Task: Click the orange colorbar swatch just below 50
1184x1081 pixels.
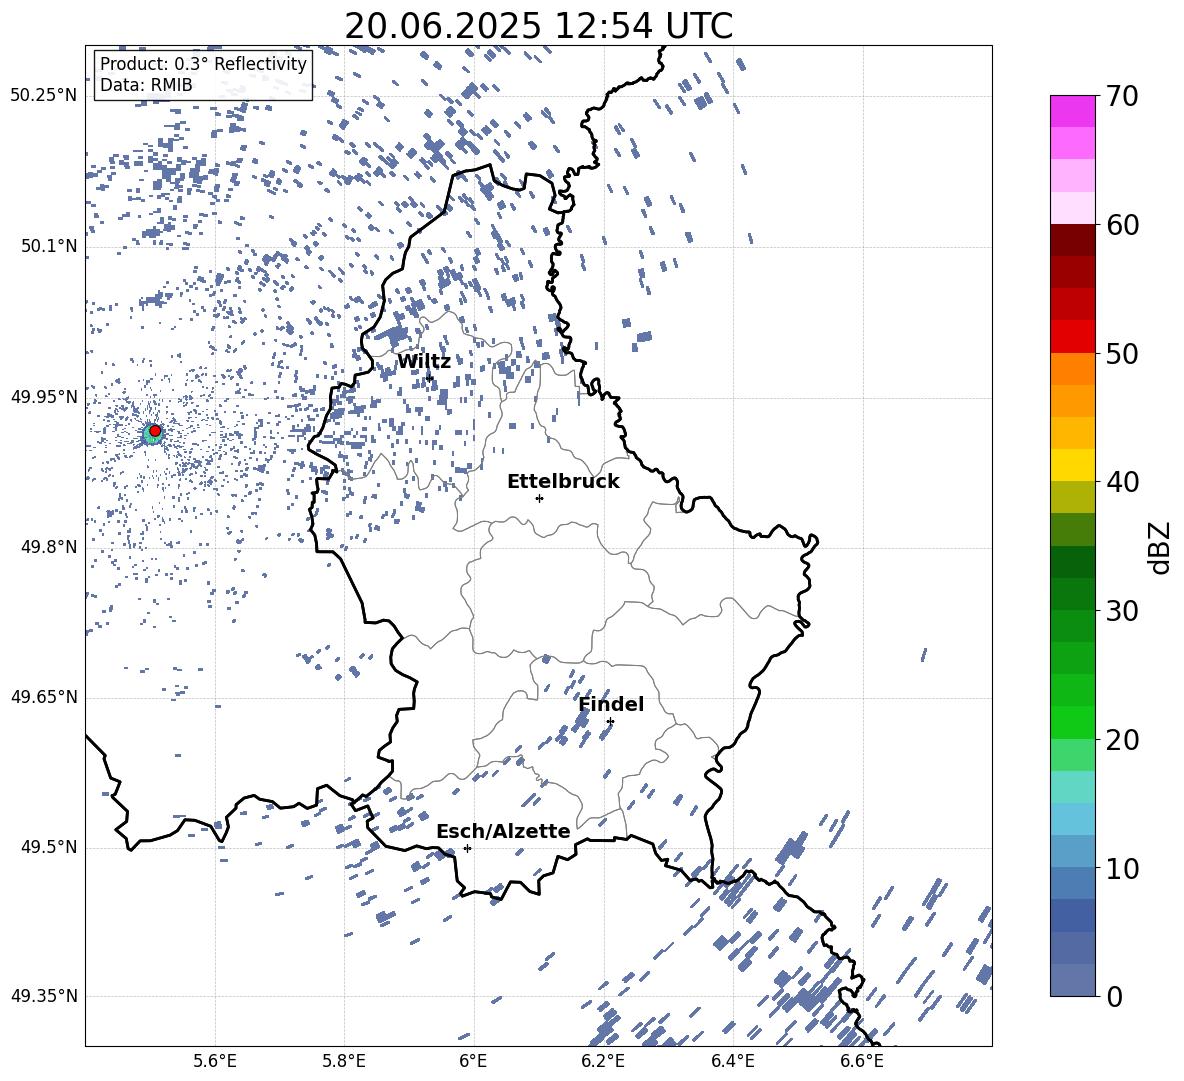Action: (x=1072, y=368)
